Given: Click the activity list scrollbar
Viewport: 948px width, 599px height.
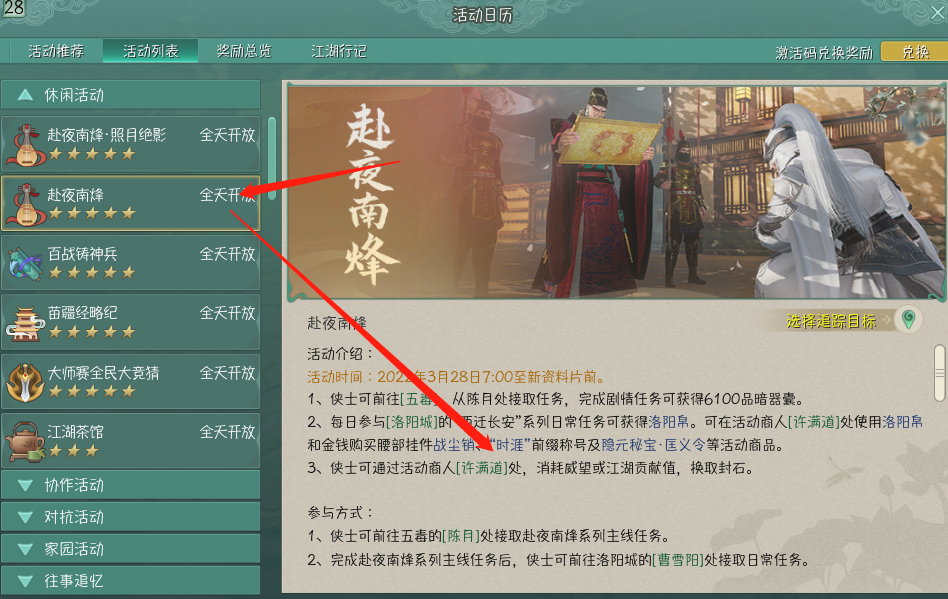Looking at the screenshot, I should pyautogui.click(x=272, y=158).
